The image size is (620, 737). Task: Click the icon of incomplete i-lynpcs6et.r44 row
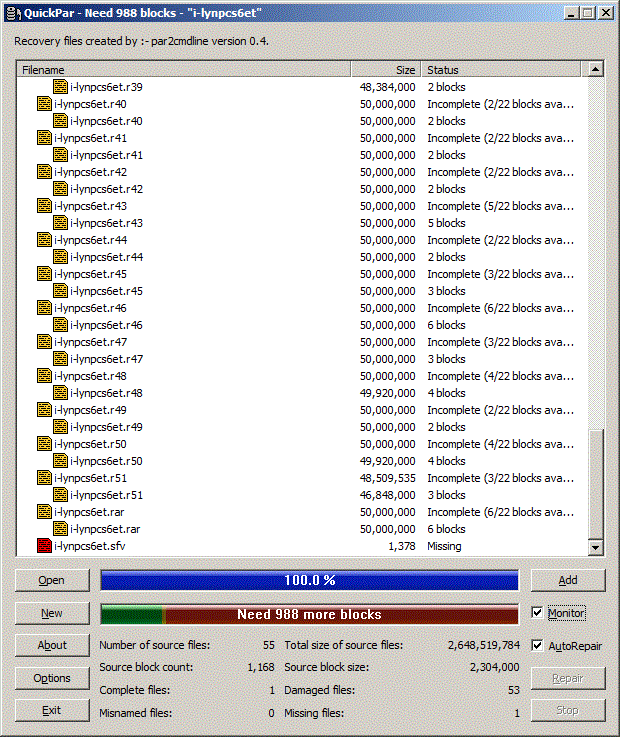point(44,240)
